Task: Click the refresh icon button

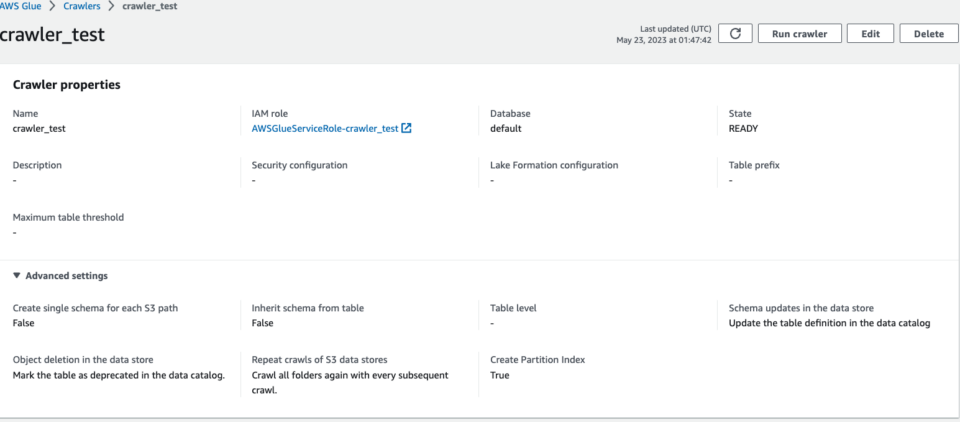Action: (735, 34)
